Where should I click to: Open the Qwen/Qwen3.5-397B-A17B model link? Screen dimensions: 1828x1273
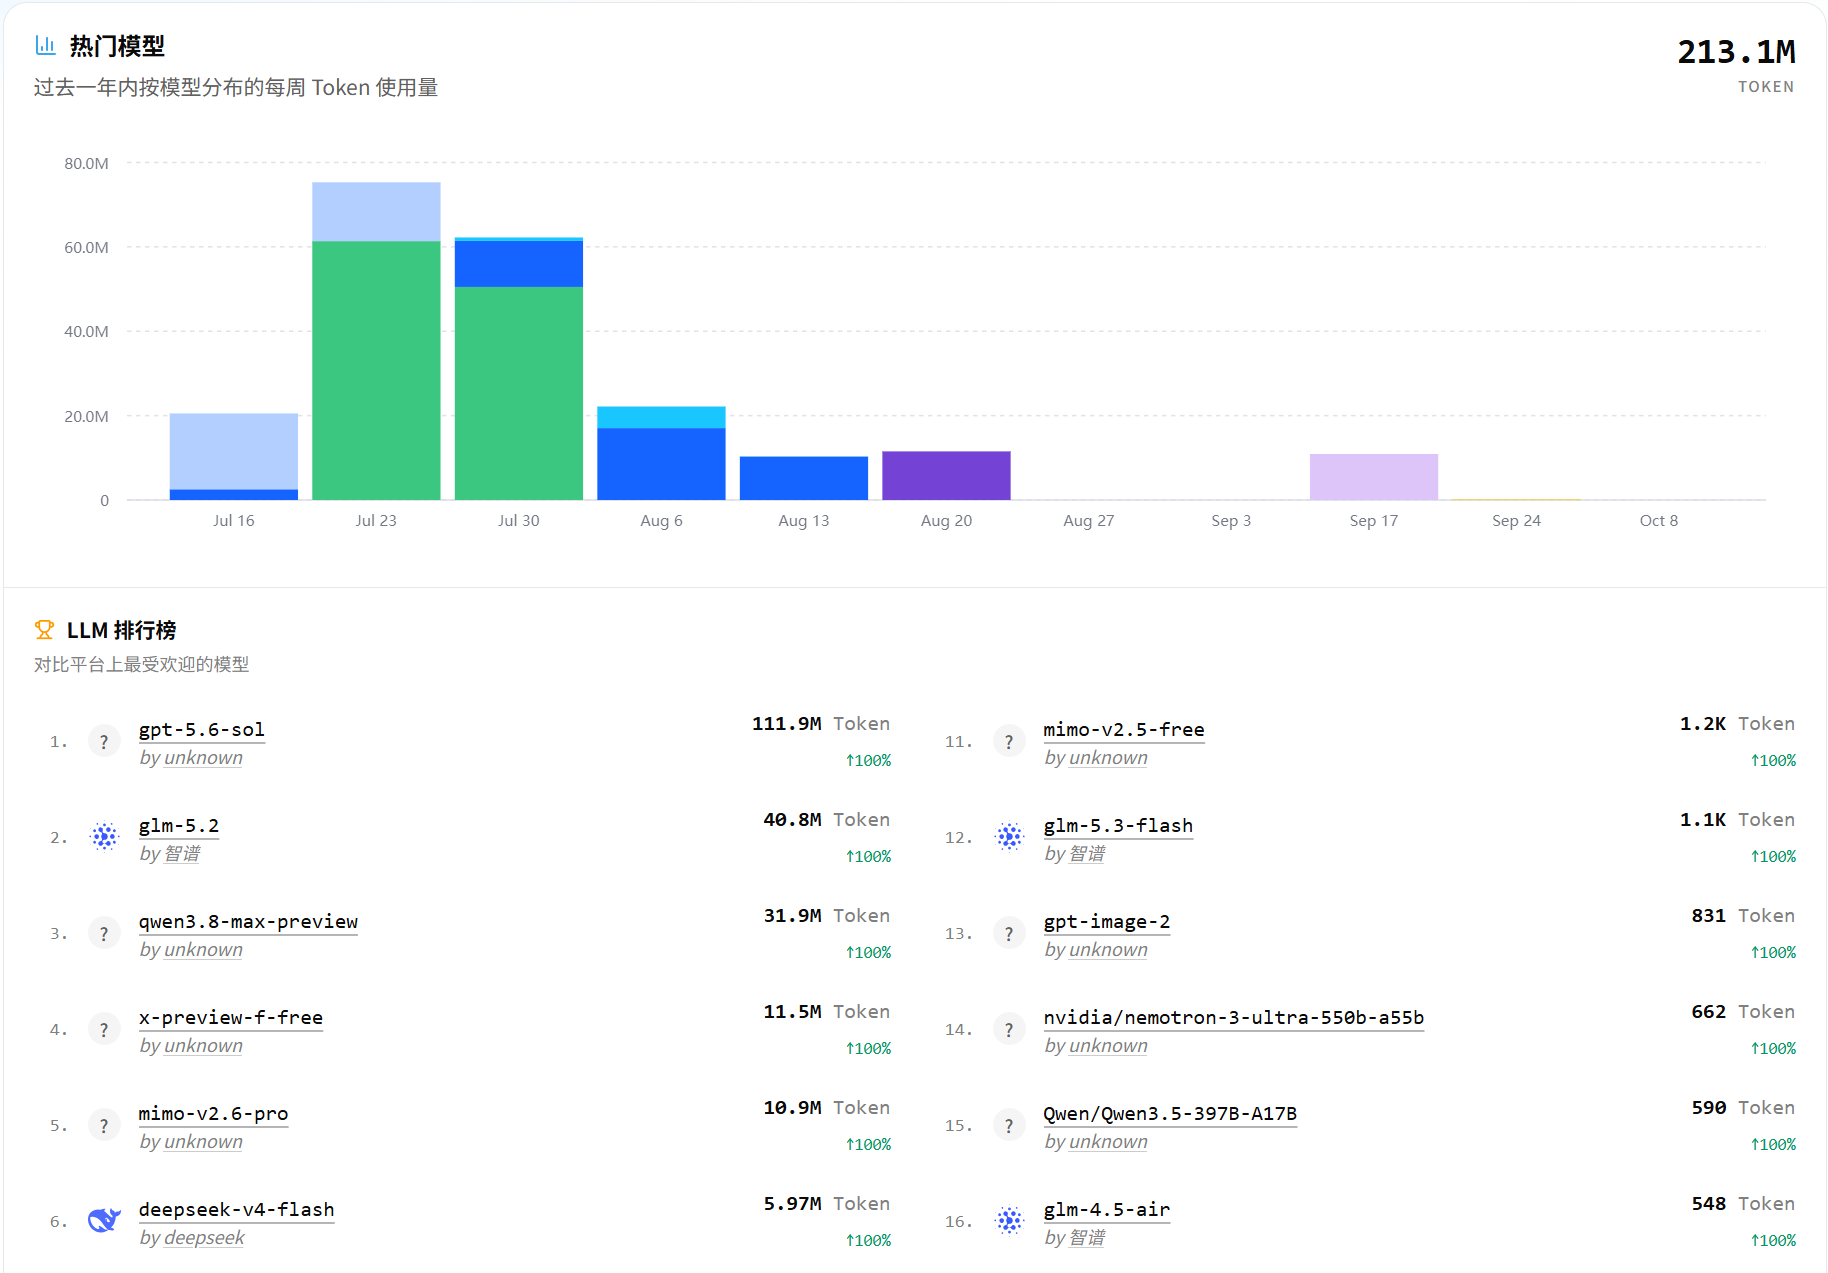(1170, 1113)
